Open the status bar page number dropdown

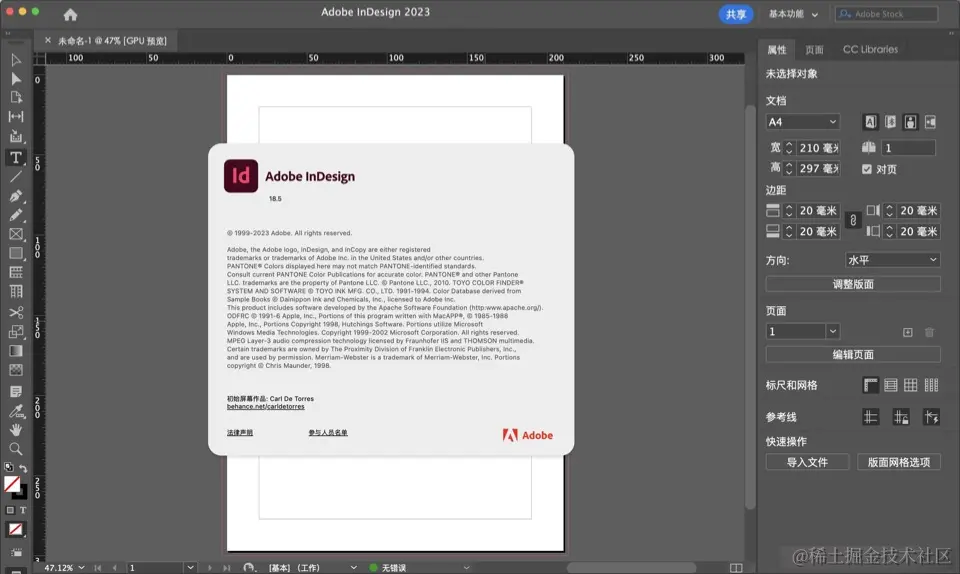190,568
